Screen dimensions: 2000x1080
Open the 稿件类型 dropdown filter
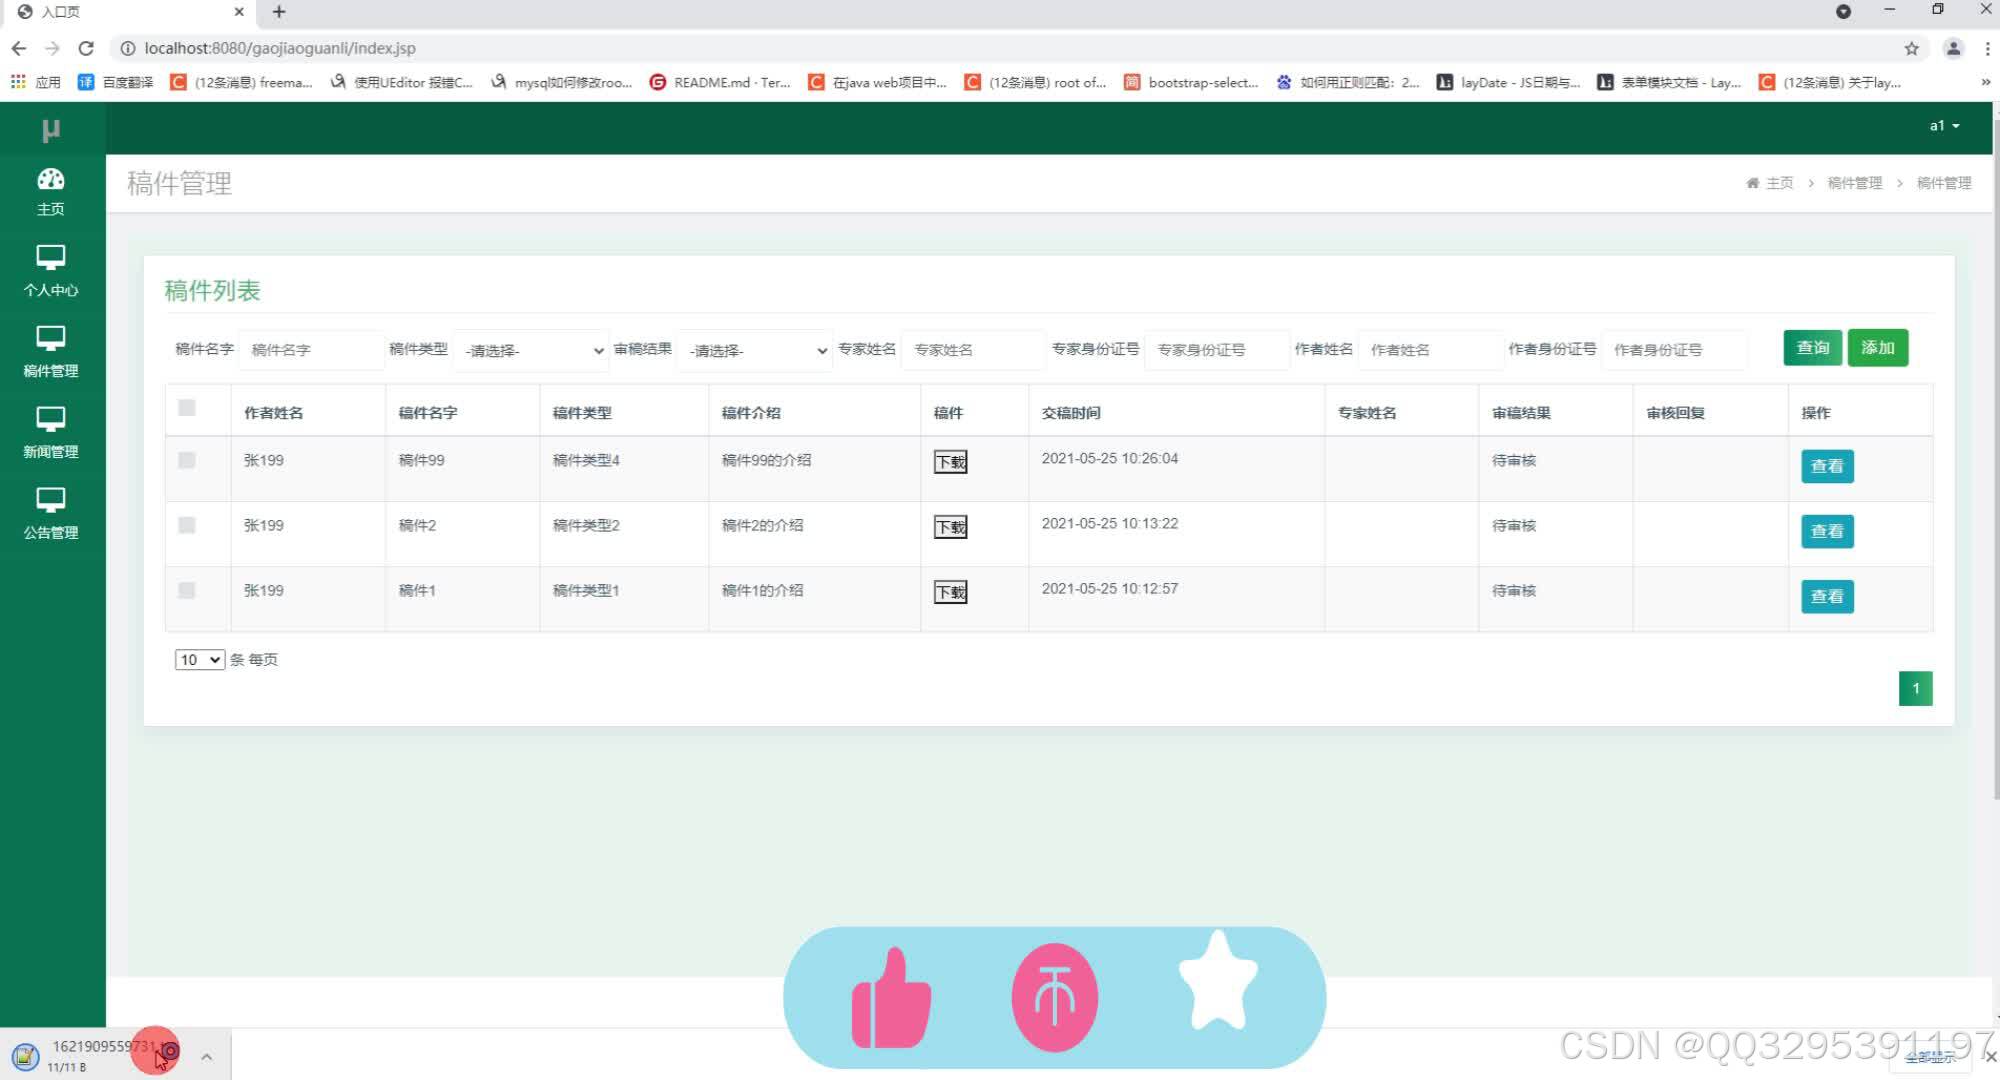click(531, 350)
